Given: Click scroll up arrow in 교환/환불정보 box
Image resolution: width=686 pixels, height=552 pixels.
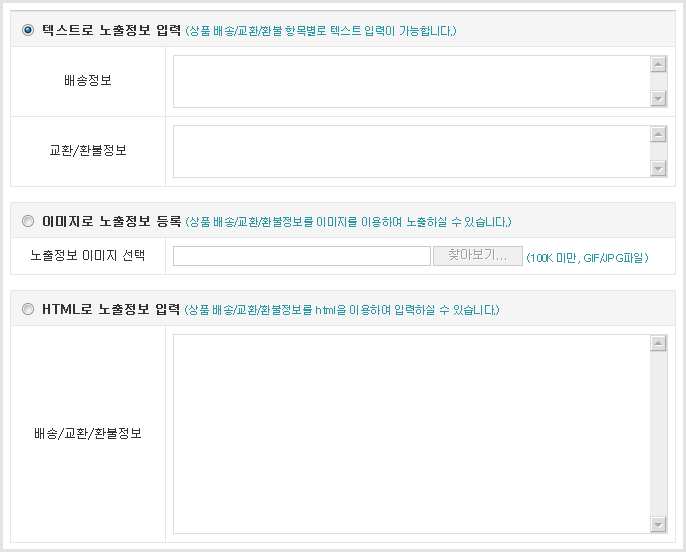Looking at the screenshot, I should [658, 135].
